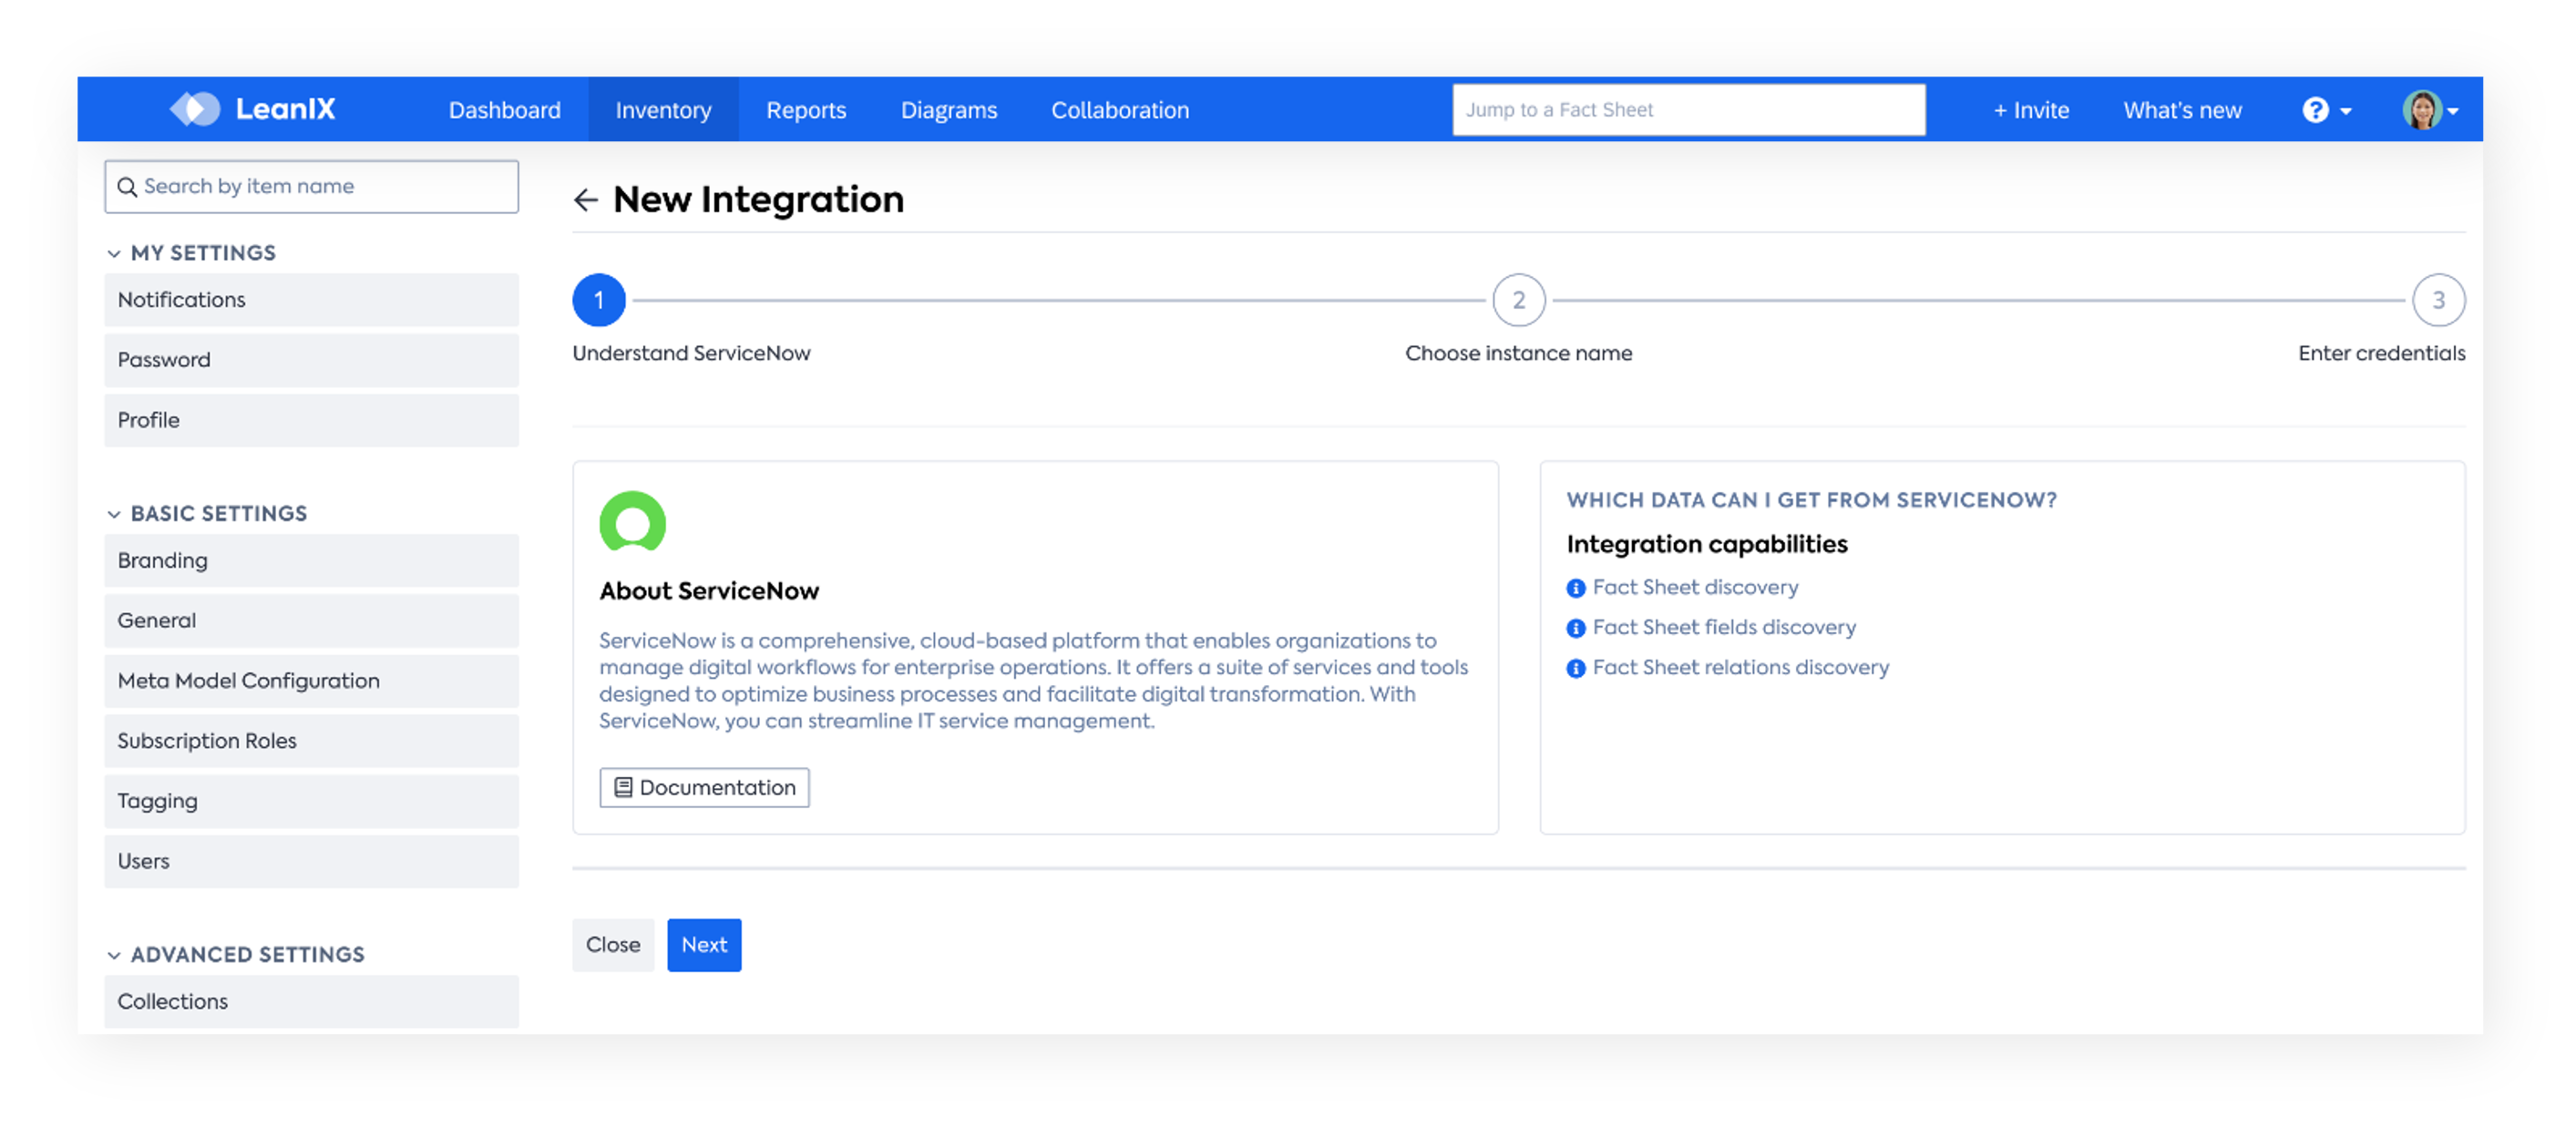Click the back arrow beside New Integration

pyautogui.click(x=586, y=200)
